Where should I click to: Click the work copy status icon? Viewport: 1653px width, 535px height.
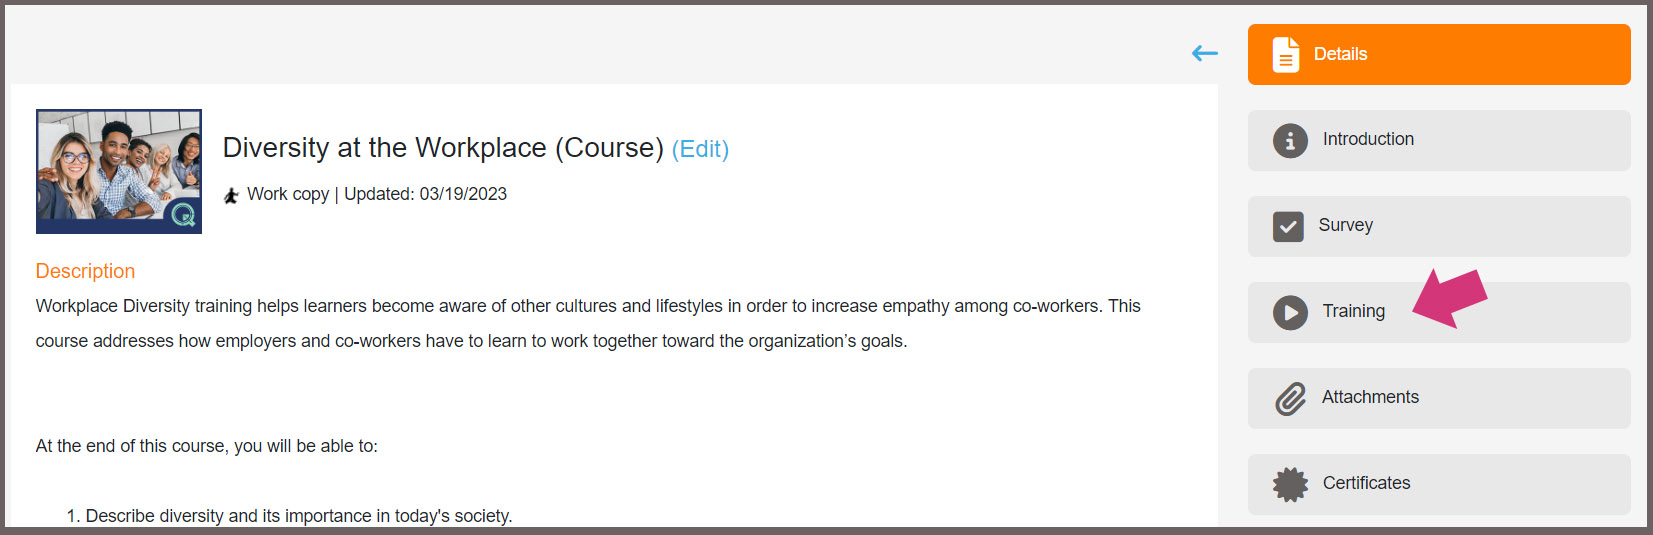tap(231, 195)
